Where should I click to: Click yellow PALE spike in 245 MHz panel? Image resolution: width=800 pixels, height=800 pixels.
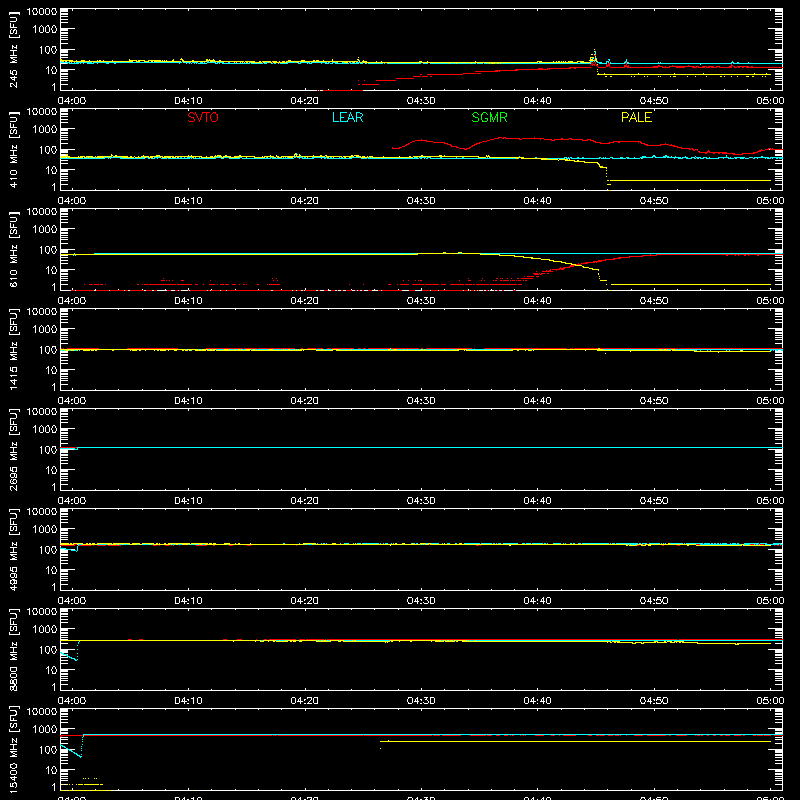tap(594, 56)
